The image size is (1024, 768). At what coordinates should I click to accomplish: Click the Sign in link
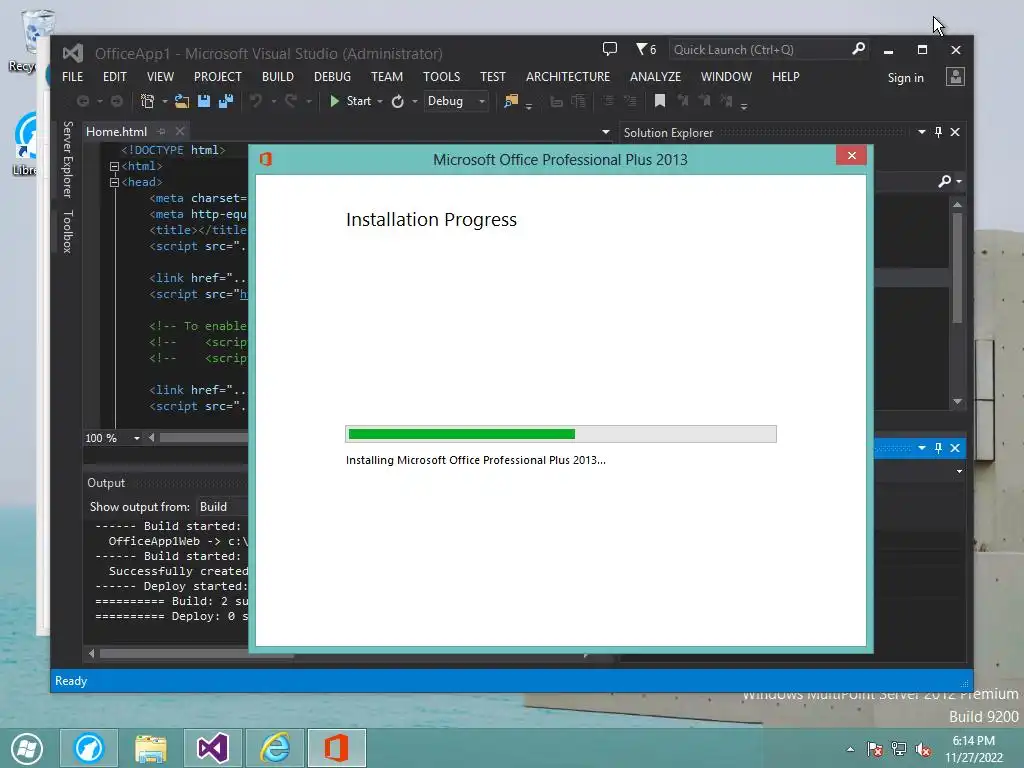(x=905, y=78)
